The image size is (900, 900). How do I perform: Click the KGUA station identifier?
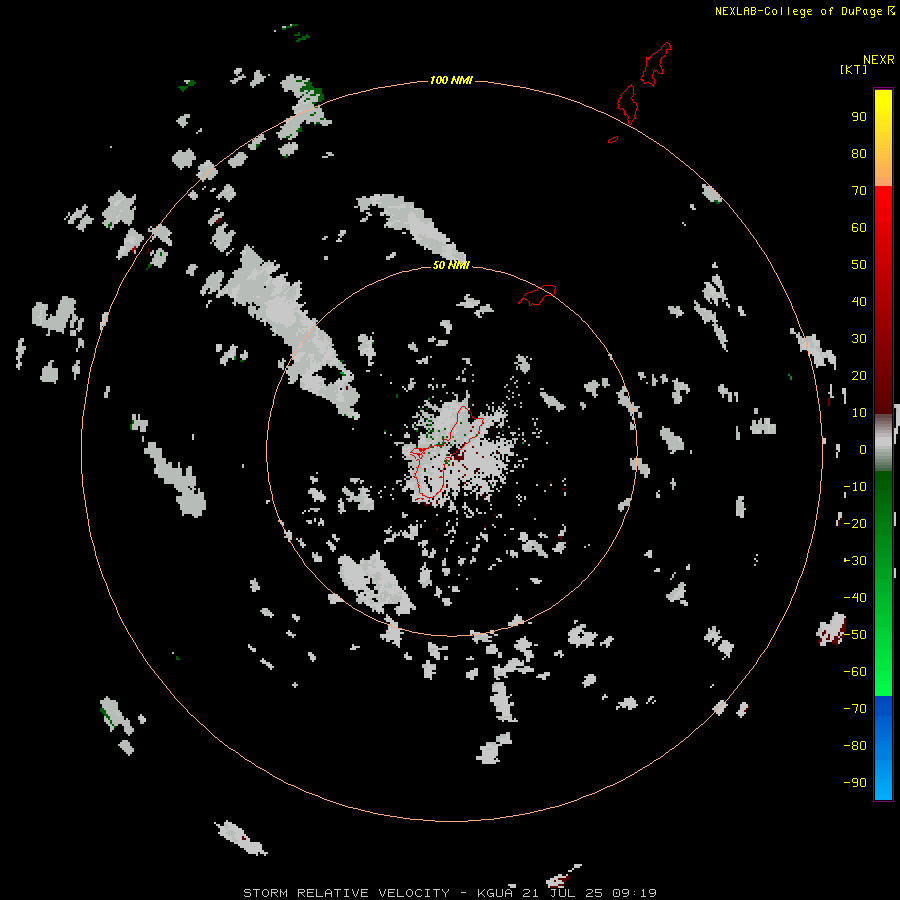pos(495,893)
